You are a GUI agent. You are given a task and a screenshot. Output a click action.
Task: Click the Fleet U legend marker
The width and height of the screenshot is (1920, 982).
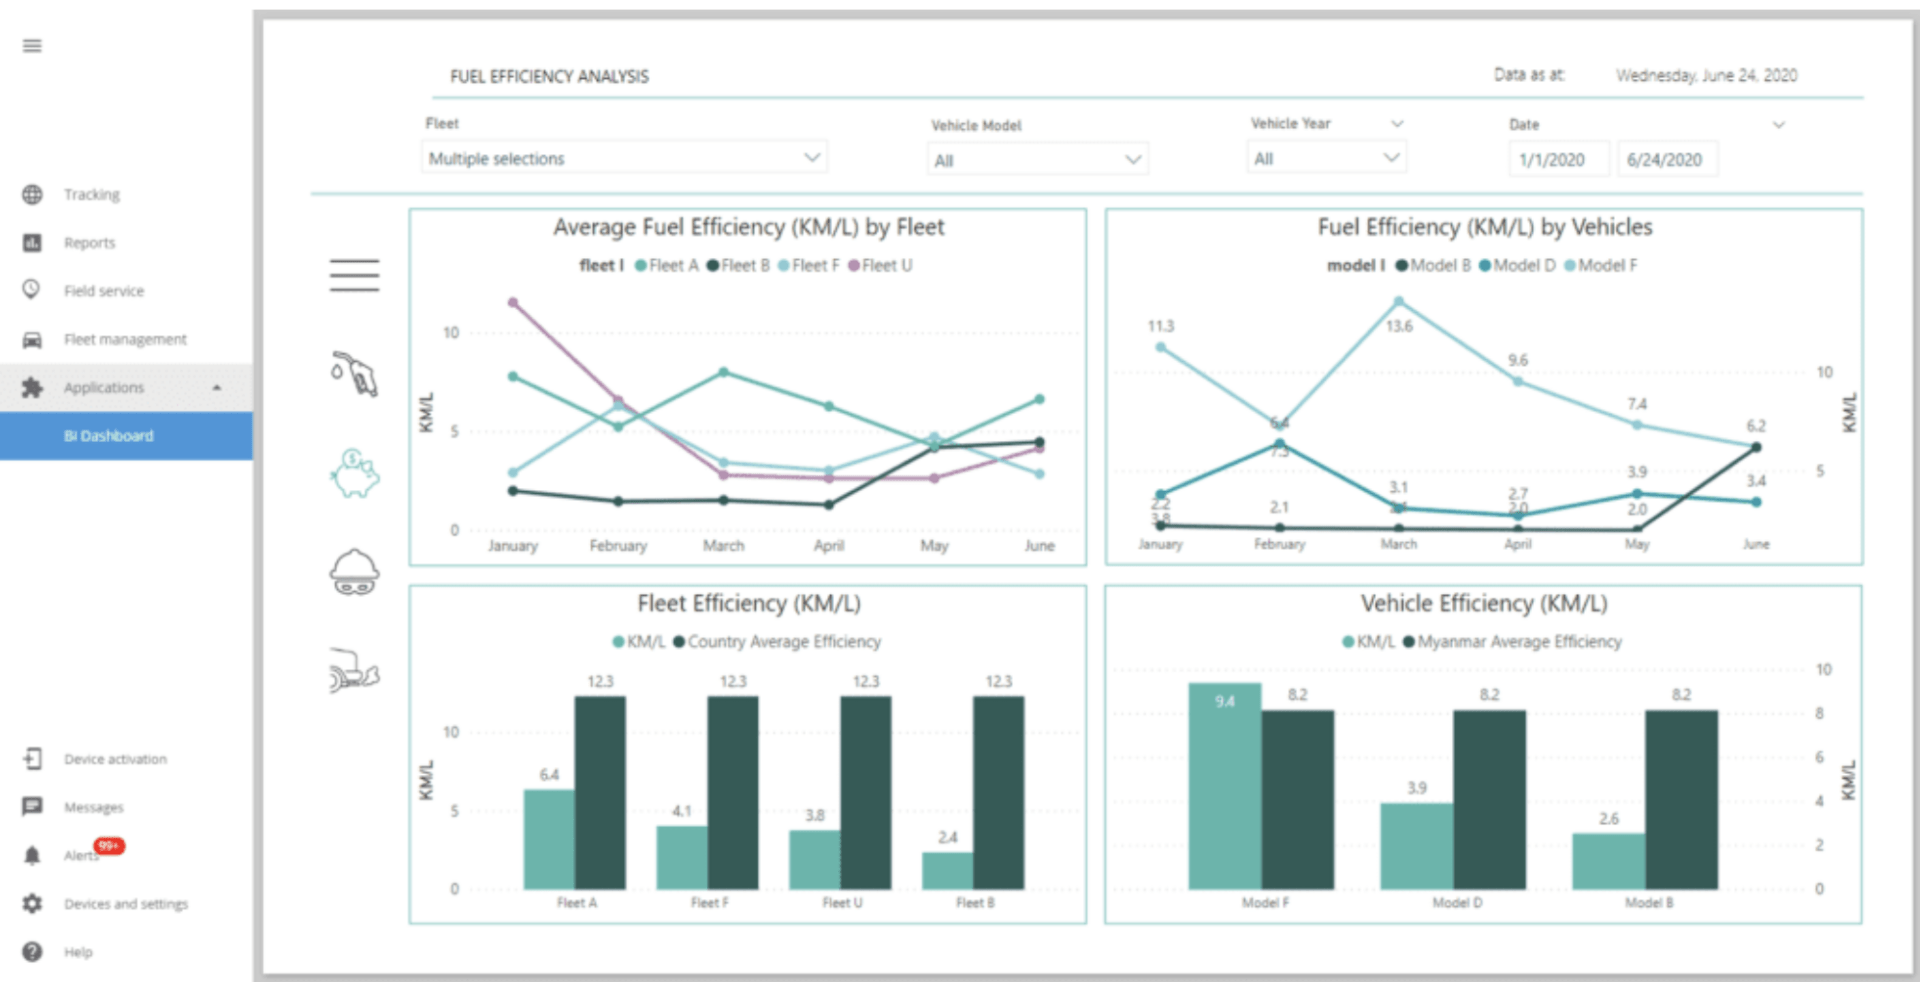[854, 266]
